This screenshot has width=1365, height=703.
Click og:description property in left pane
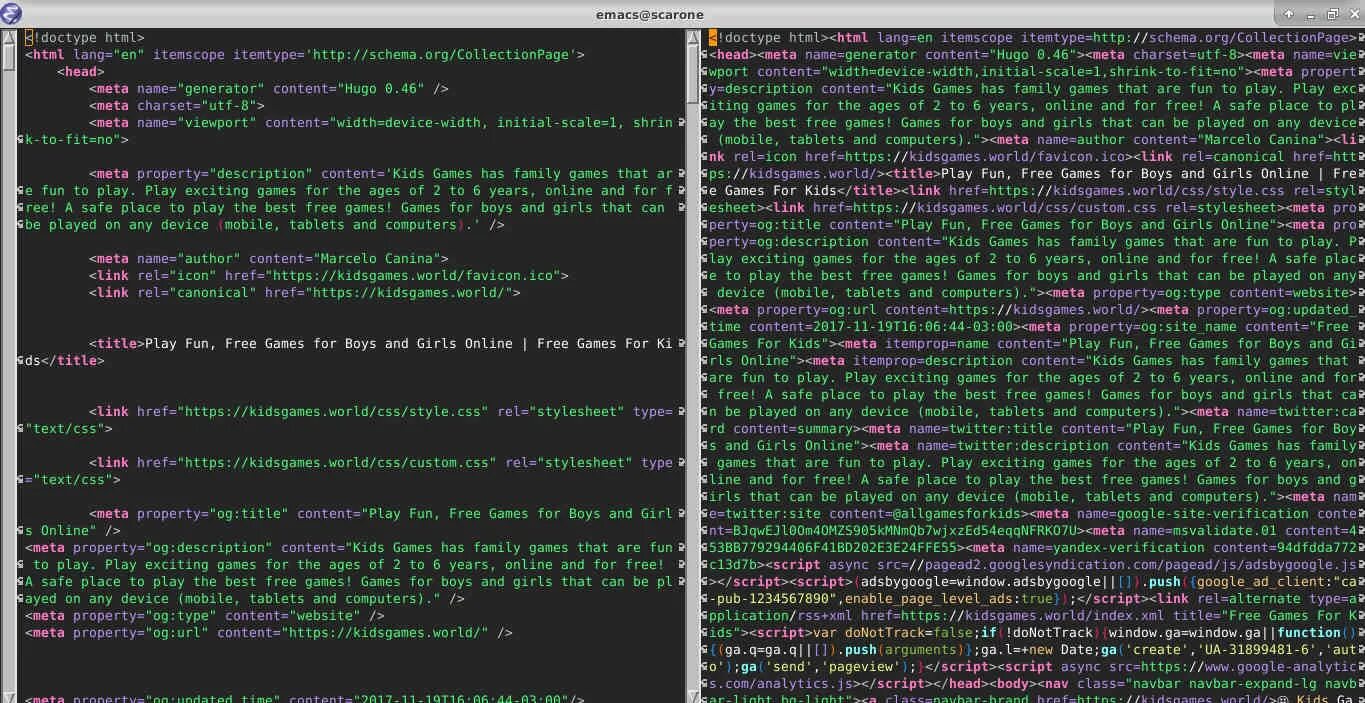click(x=173, y=548)
